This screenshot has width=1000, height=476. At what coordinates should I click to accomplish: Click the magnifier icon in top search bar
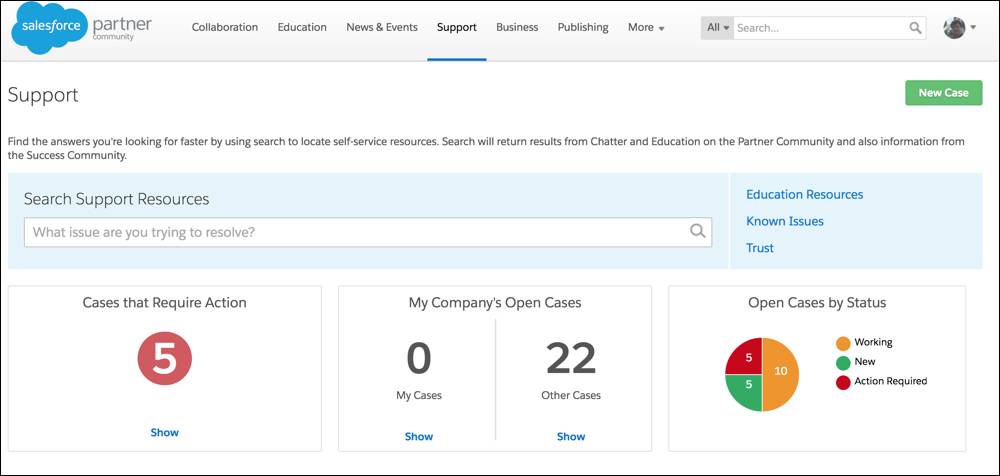point(915,27)
